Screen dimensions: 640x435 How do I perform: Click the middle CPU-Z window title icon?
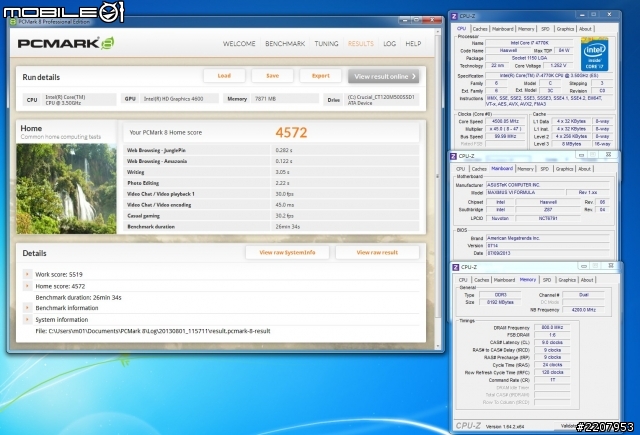pyautogui.click(x=453, y=156)
